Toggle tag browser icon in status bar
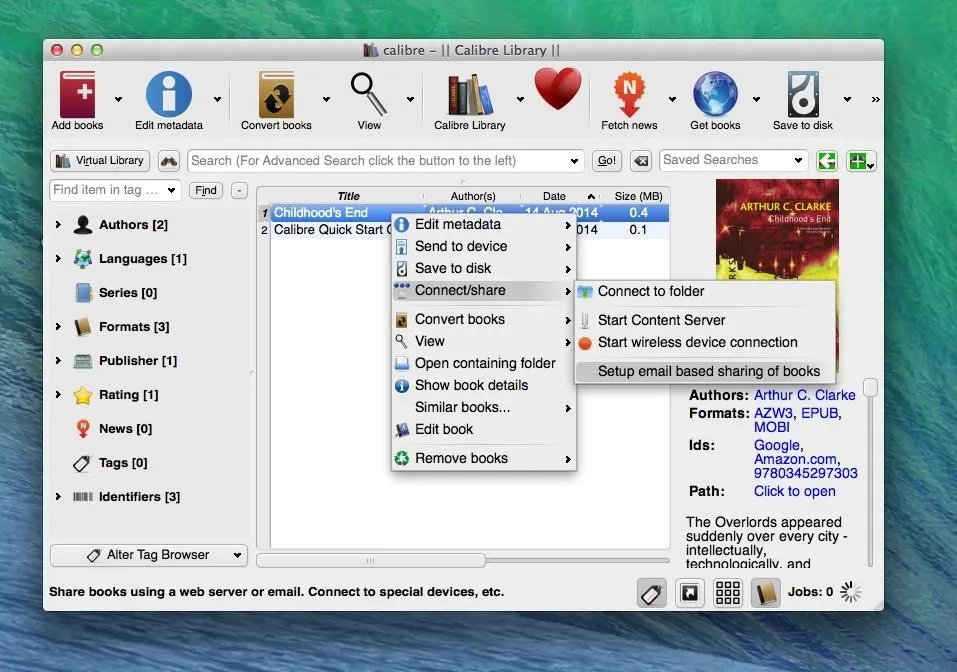The height and width of the screenshot is (672, 957). coord(651,593)
